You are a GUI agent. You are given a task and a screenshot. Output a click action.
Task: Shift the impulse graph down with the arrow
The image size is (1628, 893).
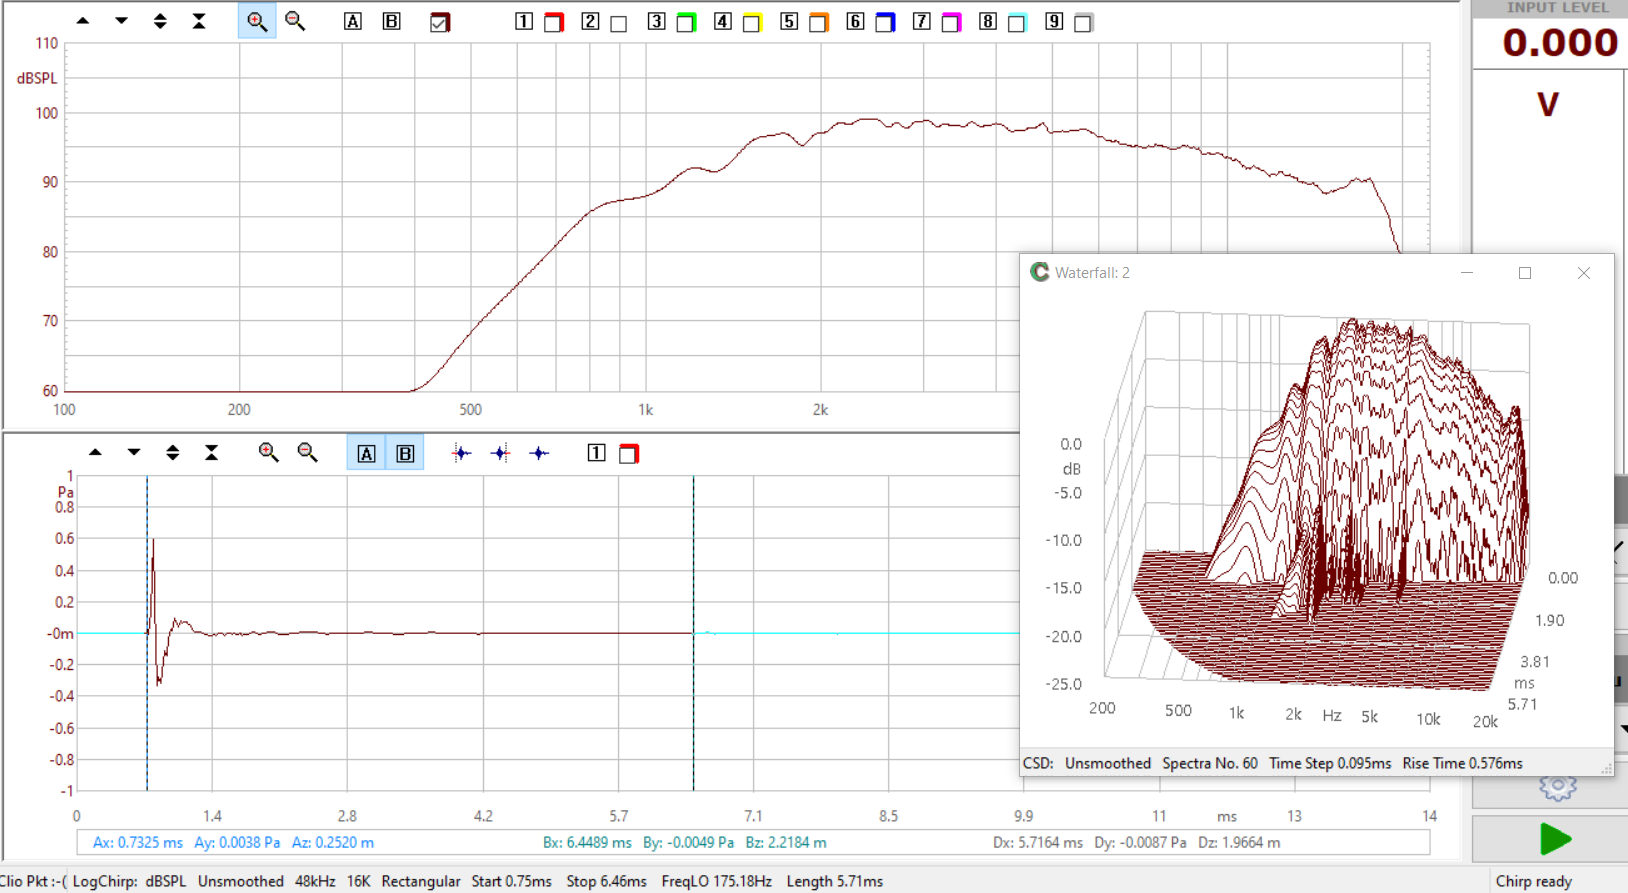pyautogui.click(x=134, y=453)
